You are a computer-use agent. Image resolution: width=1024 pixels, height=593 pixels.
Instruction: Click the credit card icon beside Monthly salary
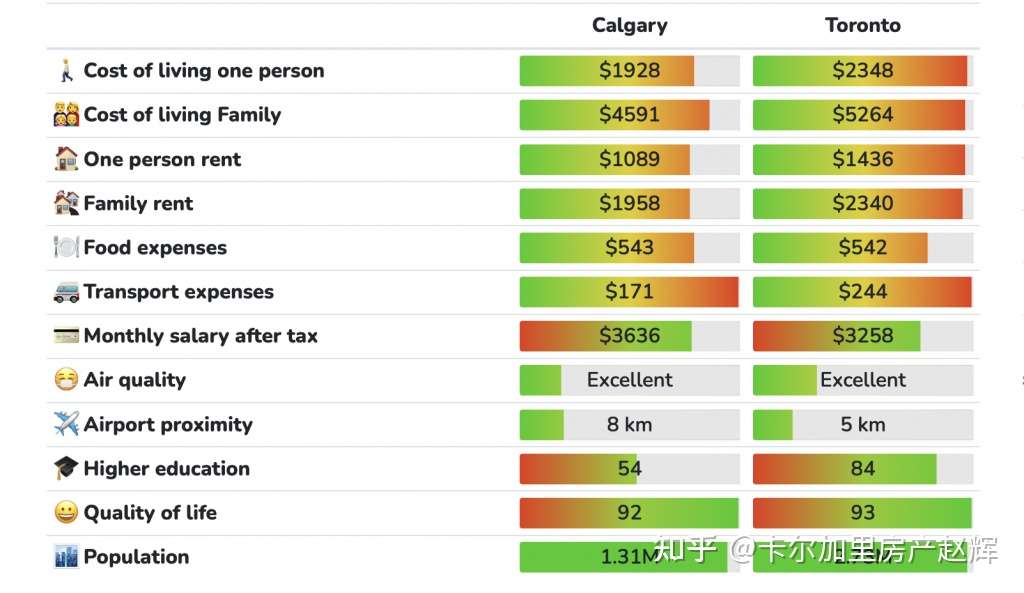click(66, 336)
